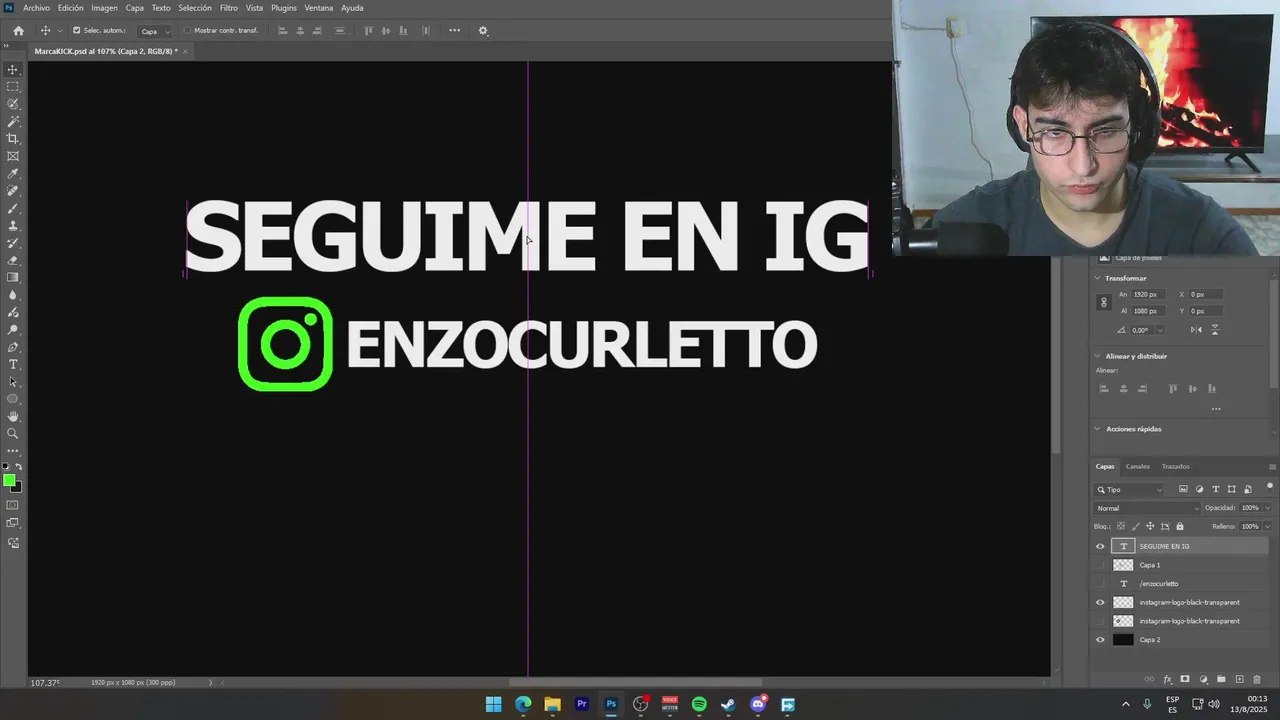Toggle layer filtering on or off
The image size is (1280, 720).
click(x=1270, y=487)
